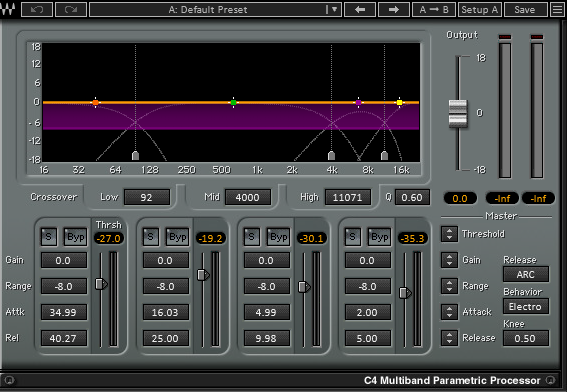Image resolution: width=567 pixels, height=392 pixels.
Task: Click band 4 threshold value -35.3
Action: pyautogui.click(x=413, y=238)
